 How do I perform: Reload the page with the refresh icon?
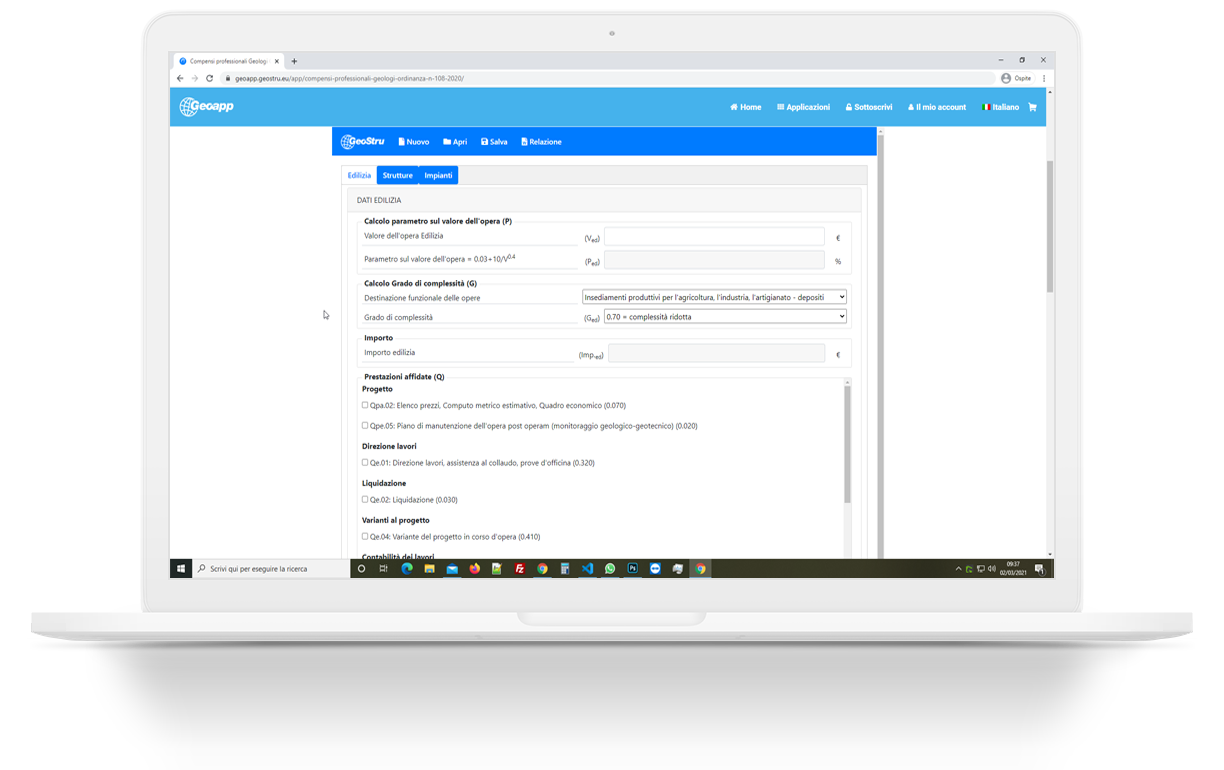coord(209,78)
